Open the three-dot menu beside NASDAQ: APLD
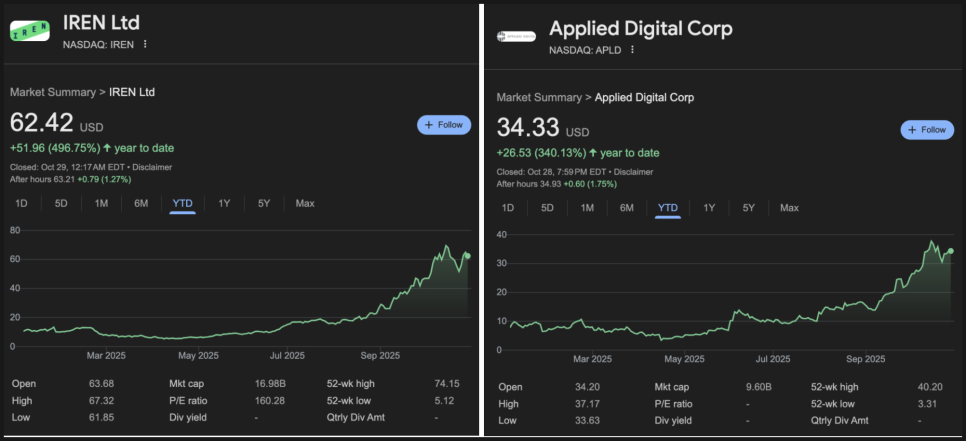Viewport: 966px width, 441px height. coord(632,49)
